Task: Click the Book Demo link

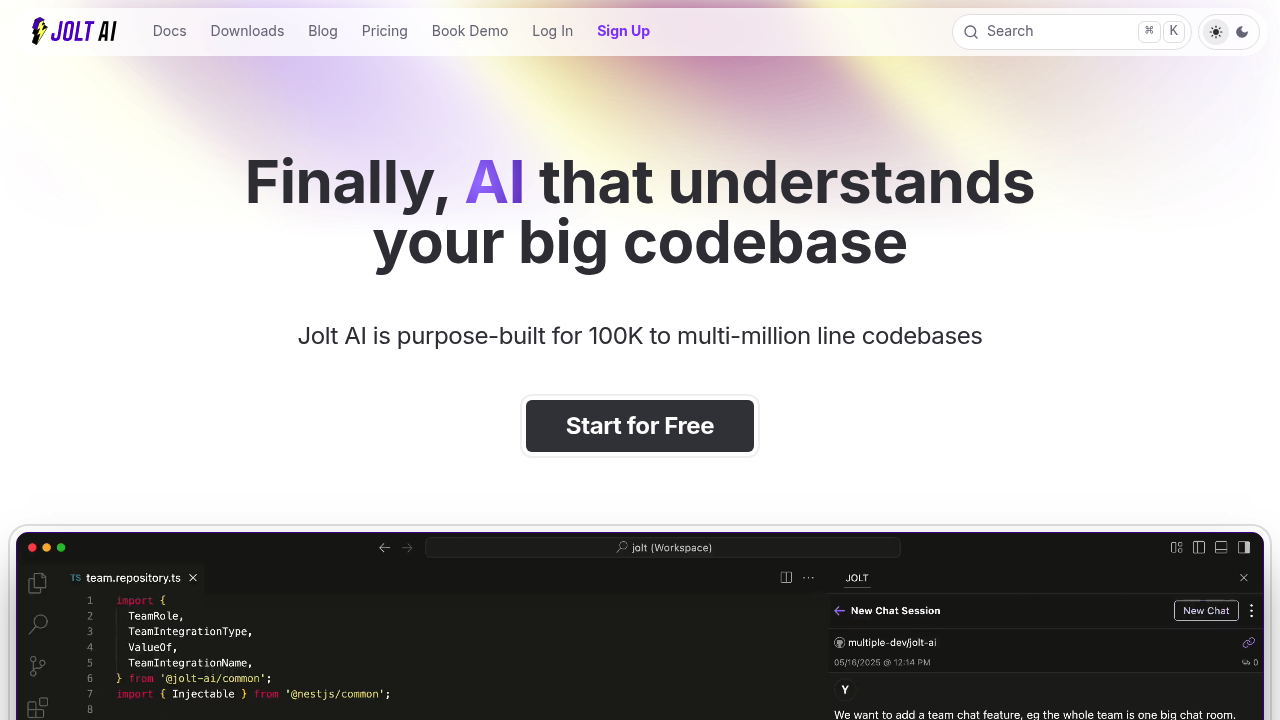Action: point(470,31)
